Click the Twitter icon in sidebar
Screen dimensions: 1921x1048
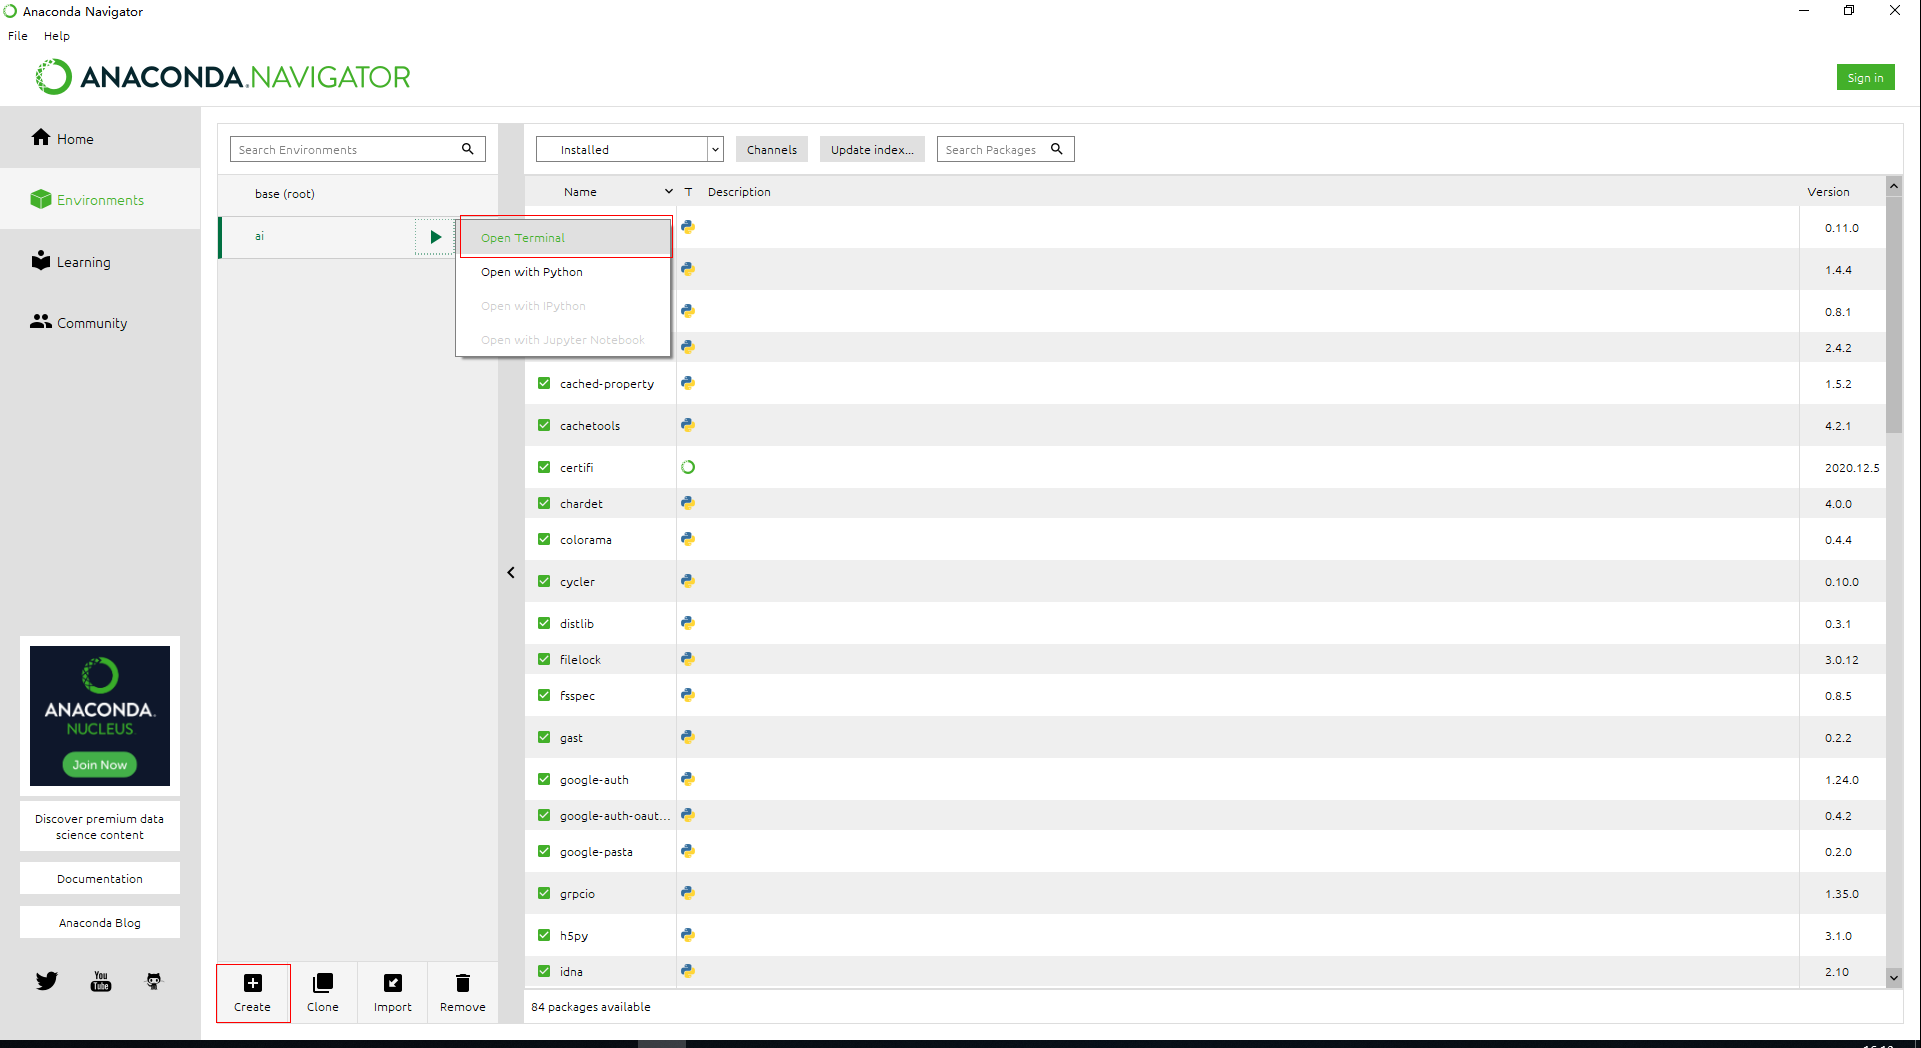[47, 981]
